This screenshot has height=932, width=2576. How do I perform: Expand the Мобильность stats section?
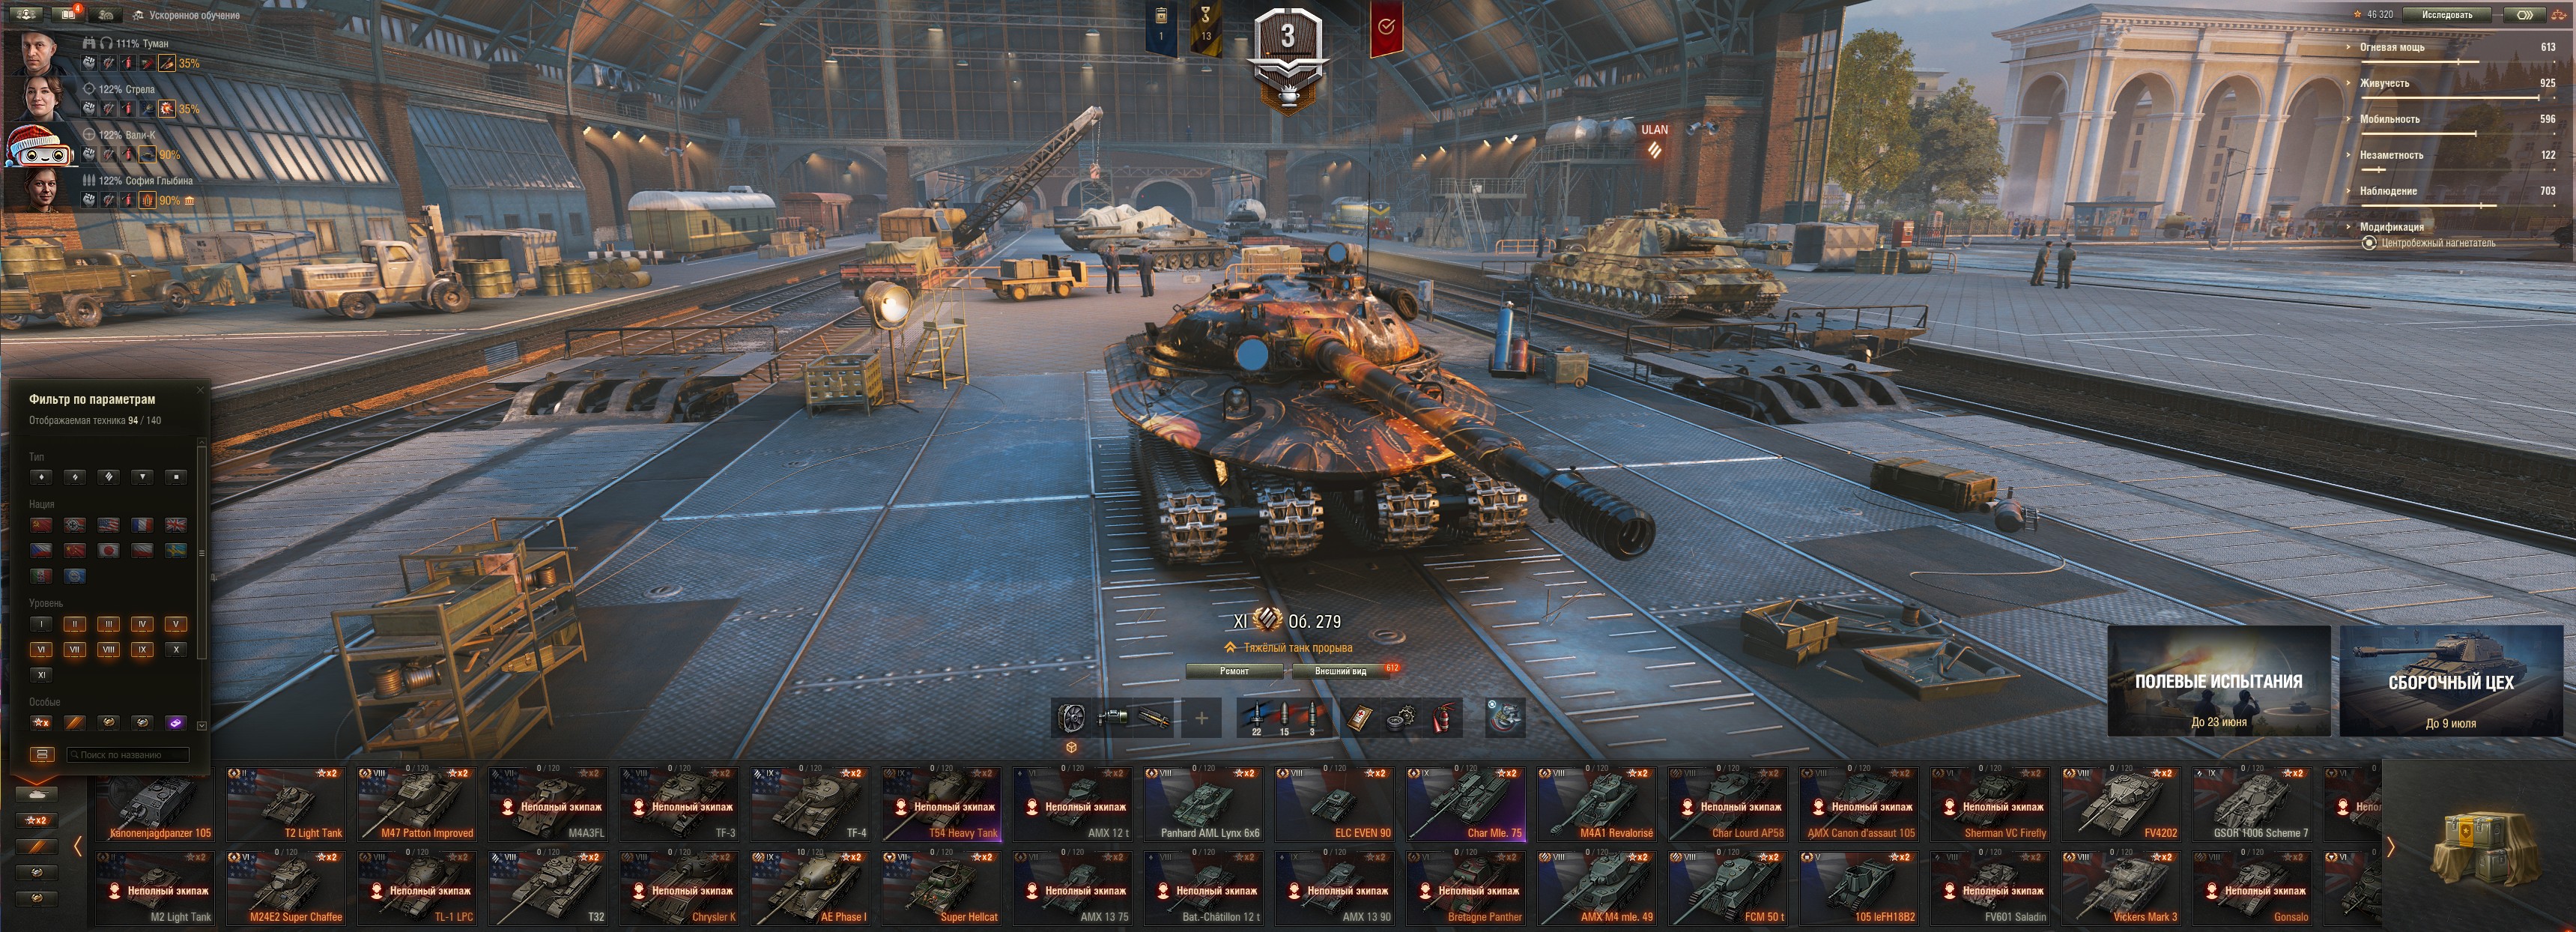coord(2389,119)
